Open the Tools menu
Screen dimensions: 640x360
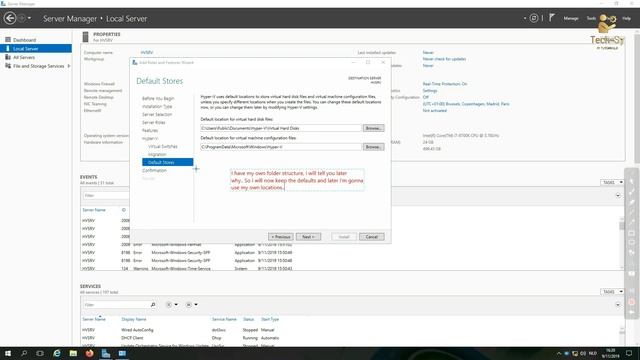click(x=591, y=18)
